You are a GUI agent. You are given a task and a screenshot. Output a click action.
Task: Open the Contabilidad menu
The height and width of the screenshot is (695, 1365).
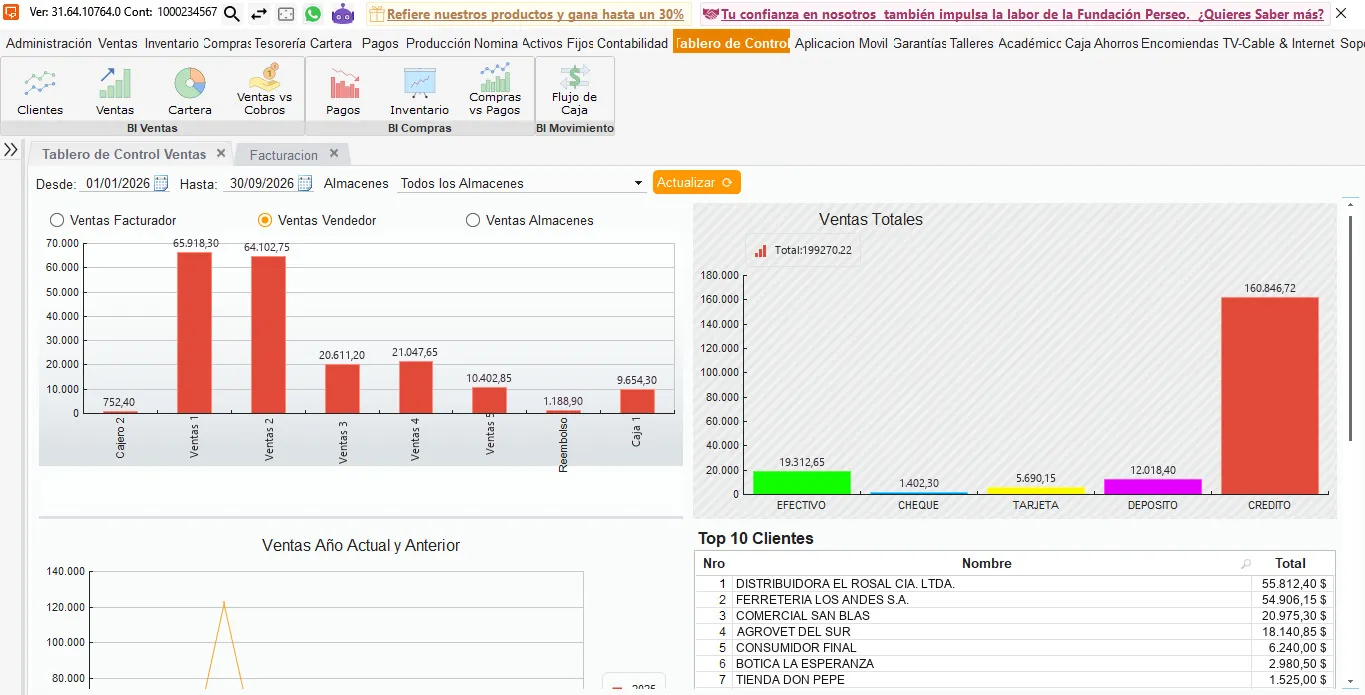click(632, 43)
